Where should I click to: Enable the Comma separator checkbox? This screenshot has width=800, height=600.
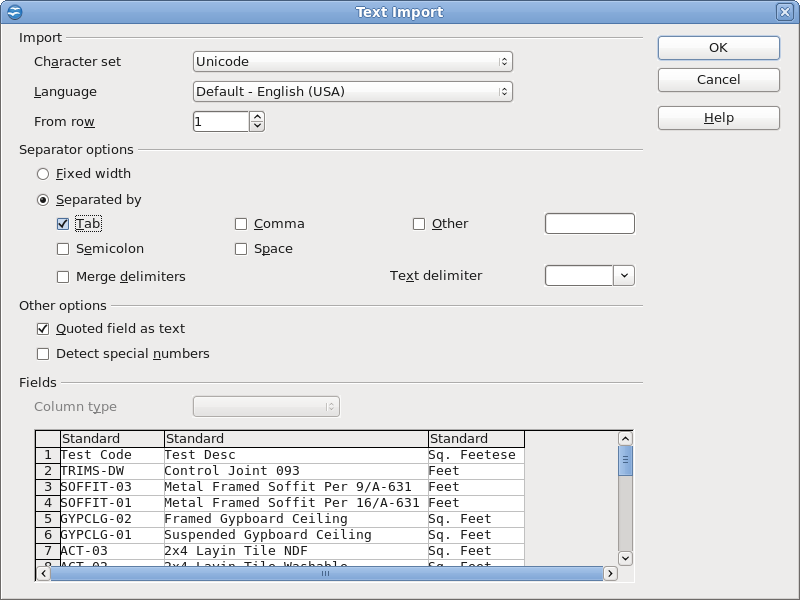pos(241,224)
